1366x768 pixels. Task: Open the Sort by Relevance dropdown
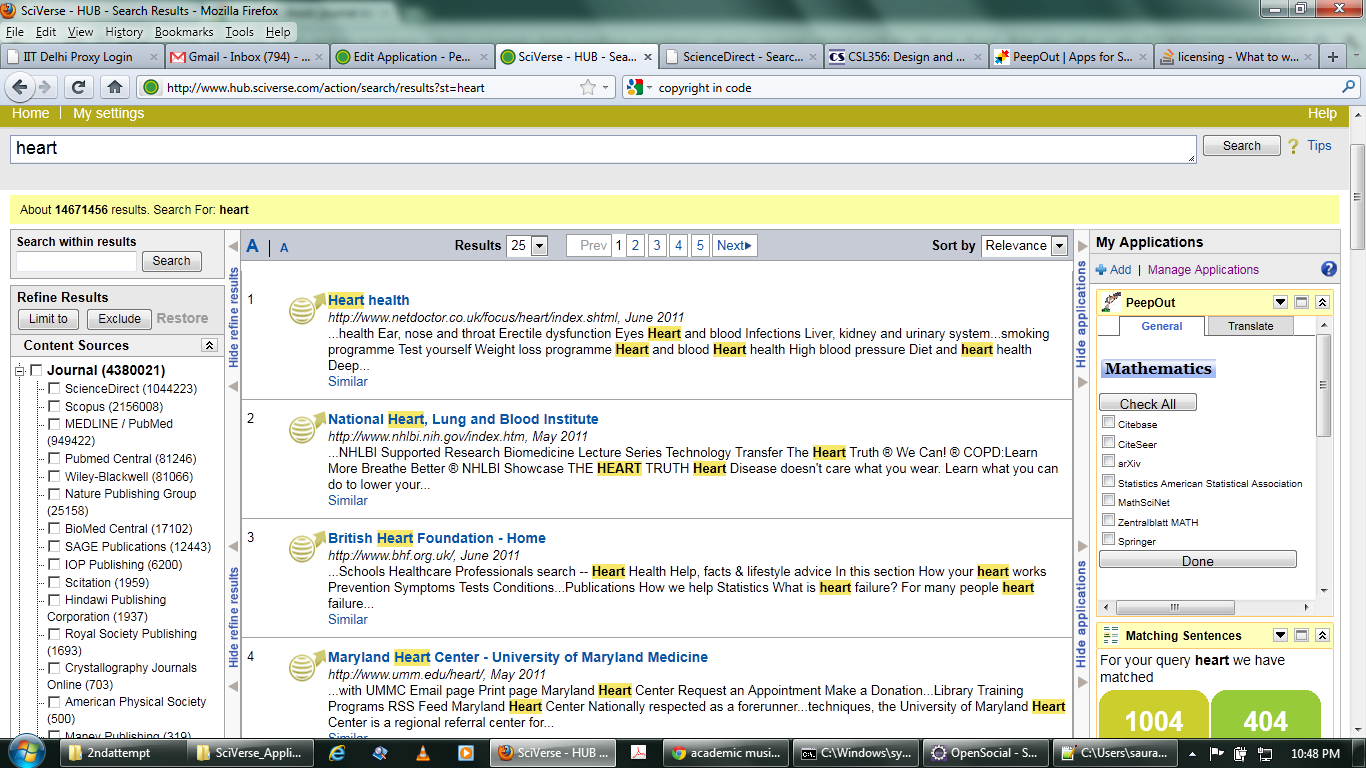point(1059,246)
